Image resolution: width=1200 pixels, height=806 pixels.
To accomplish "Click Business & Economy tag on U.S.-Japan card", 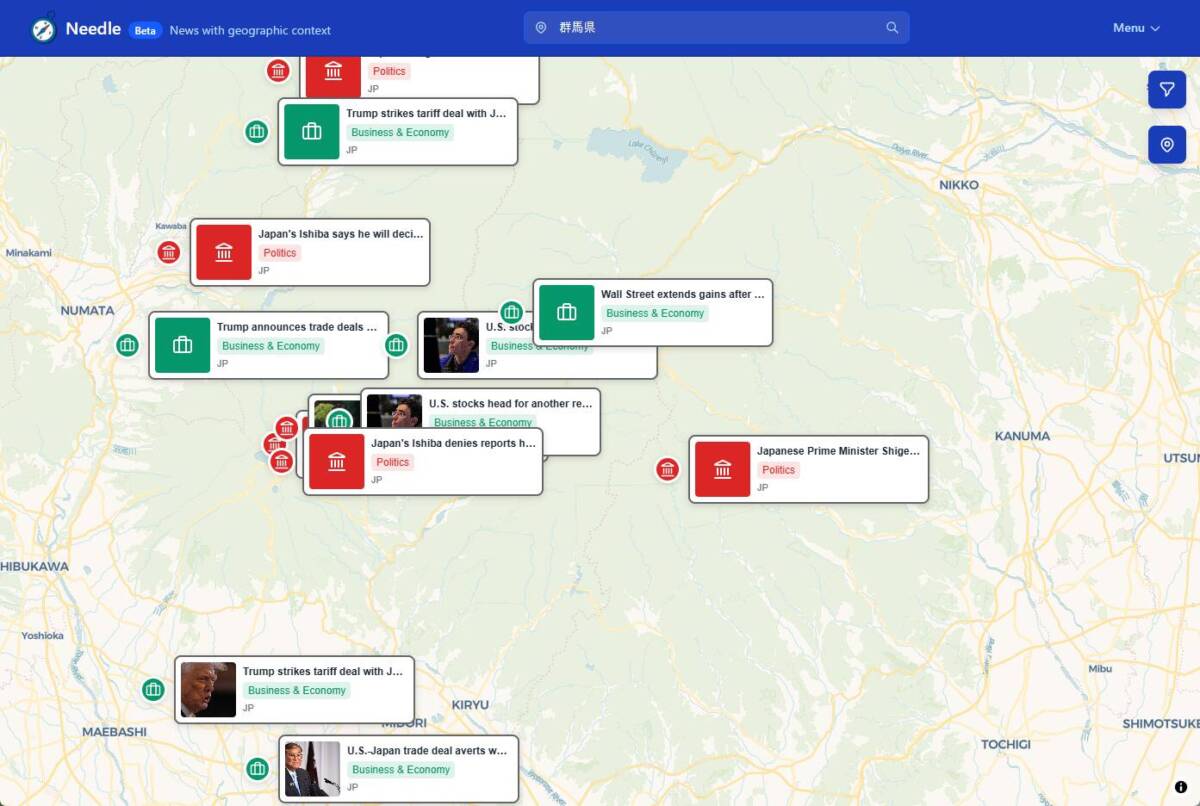I will pyautogui.click(x=401, y=770).
